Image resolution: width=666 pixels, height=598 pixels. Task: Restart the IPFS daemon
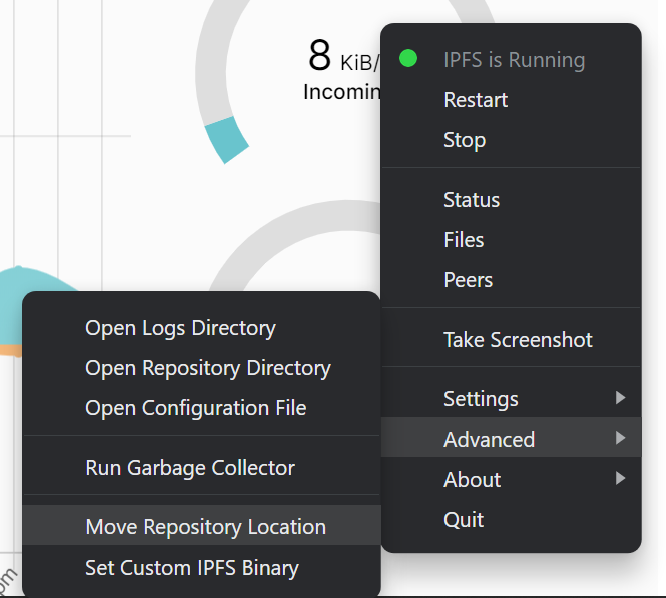(475, 100)
